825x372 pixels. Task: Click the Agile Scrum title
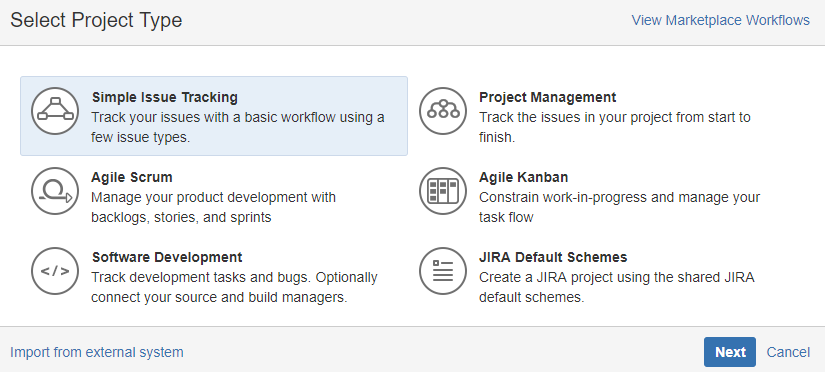click(132, 177)
